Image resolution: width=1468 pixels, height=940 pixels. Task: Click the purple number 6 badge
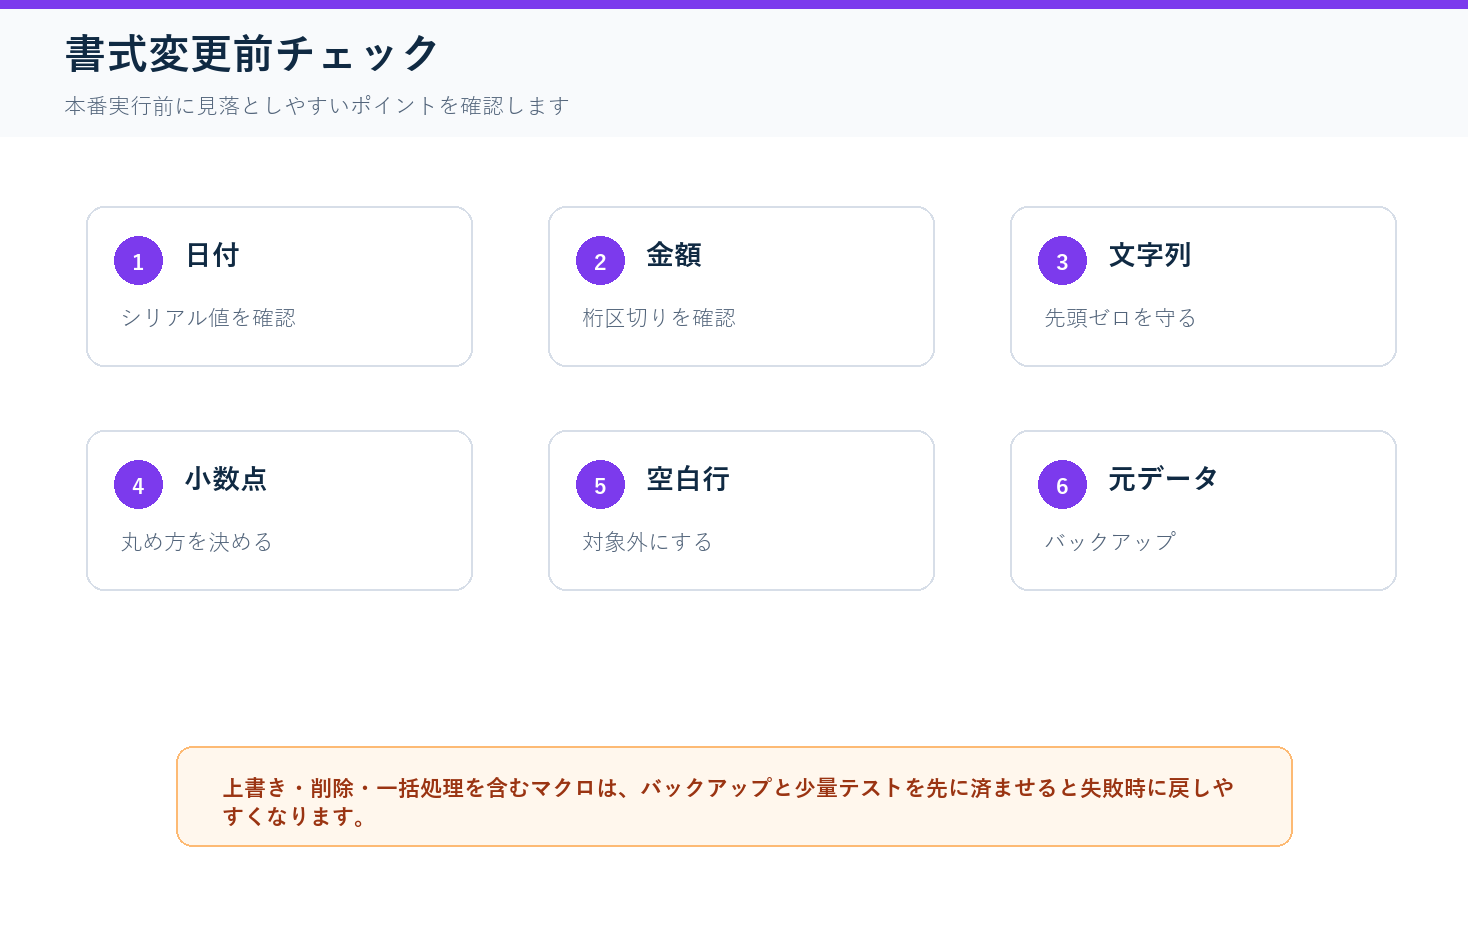coord(1062,485)
